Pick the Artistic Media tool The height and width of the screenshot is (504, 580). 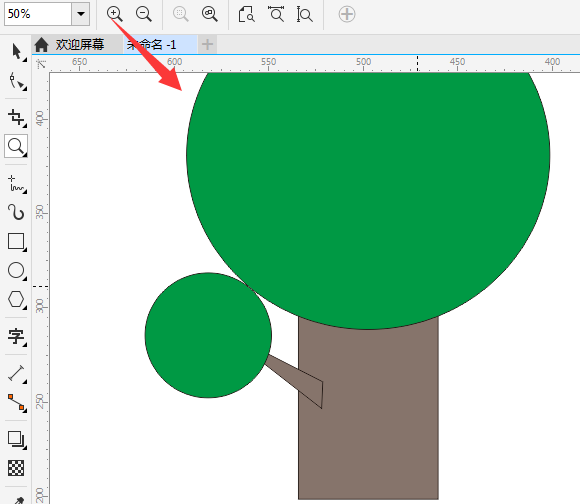[x=16, y=212]
